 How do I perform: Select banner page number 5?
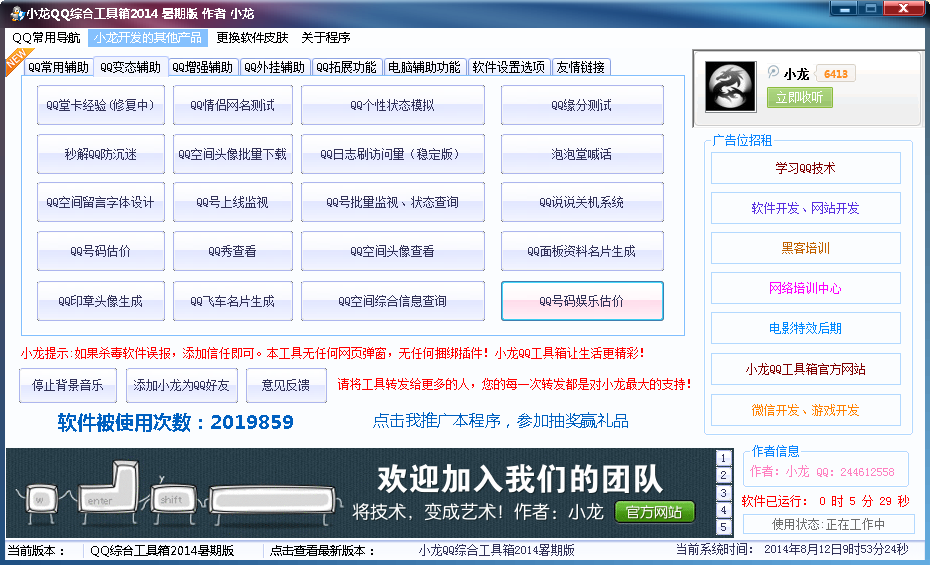(x=724, y=526)
